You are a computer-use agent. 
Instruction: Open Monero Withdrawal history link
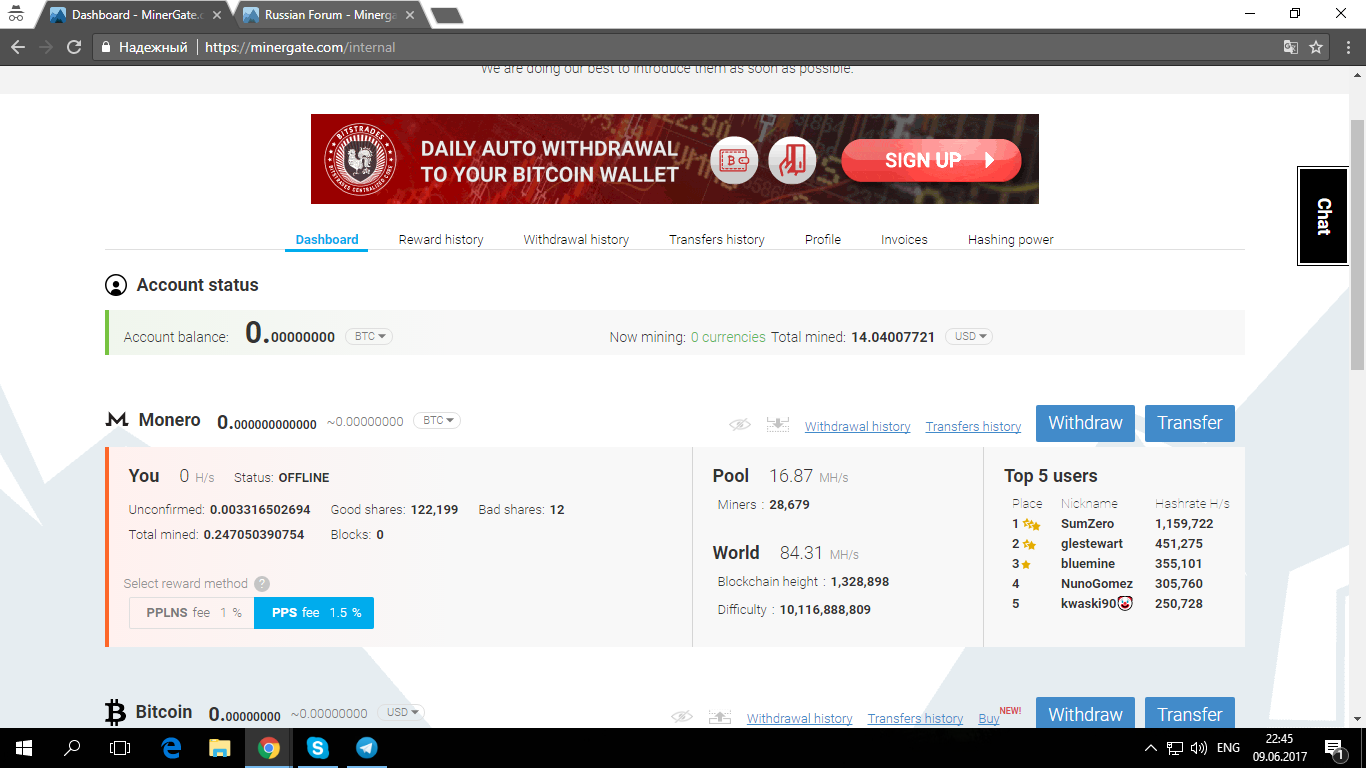click(858, 427)
